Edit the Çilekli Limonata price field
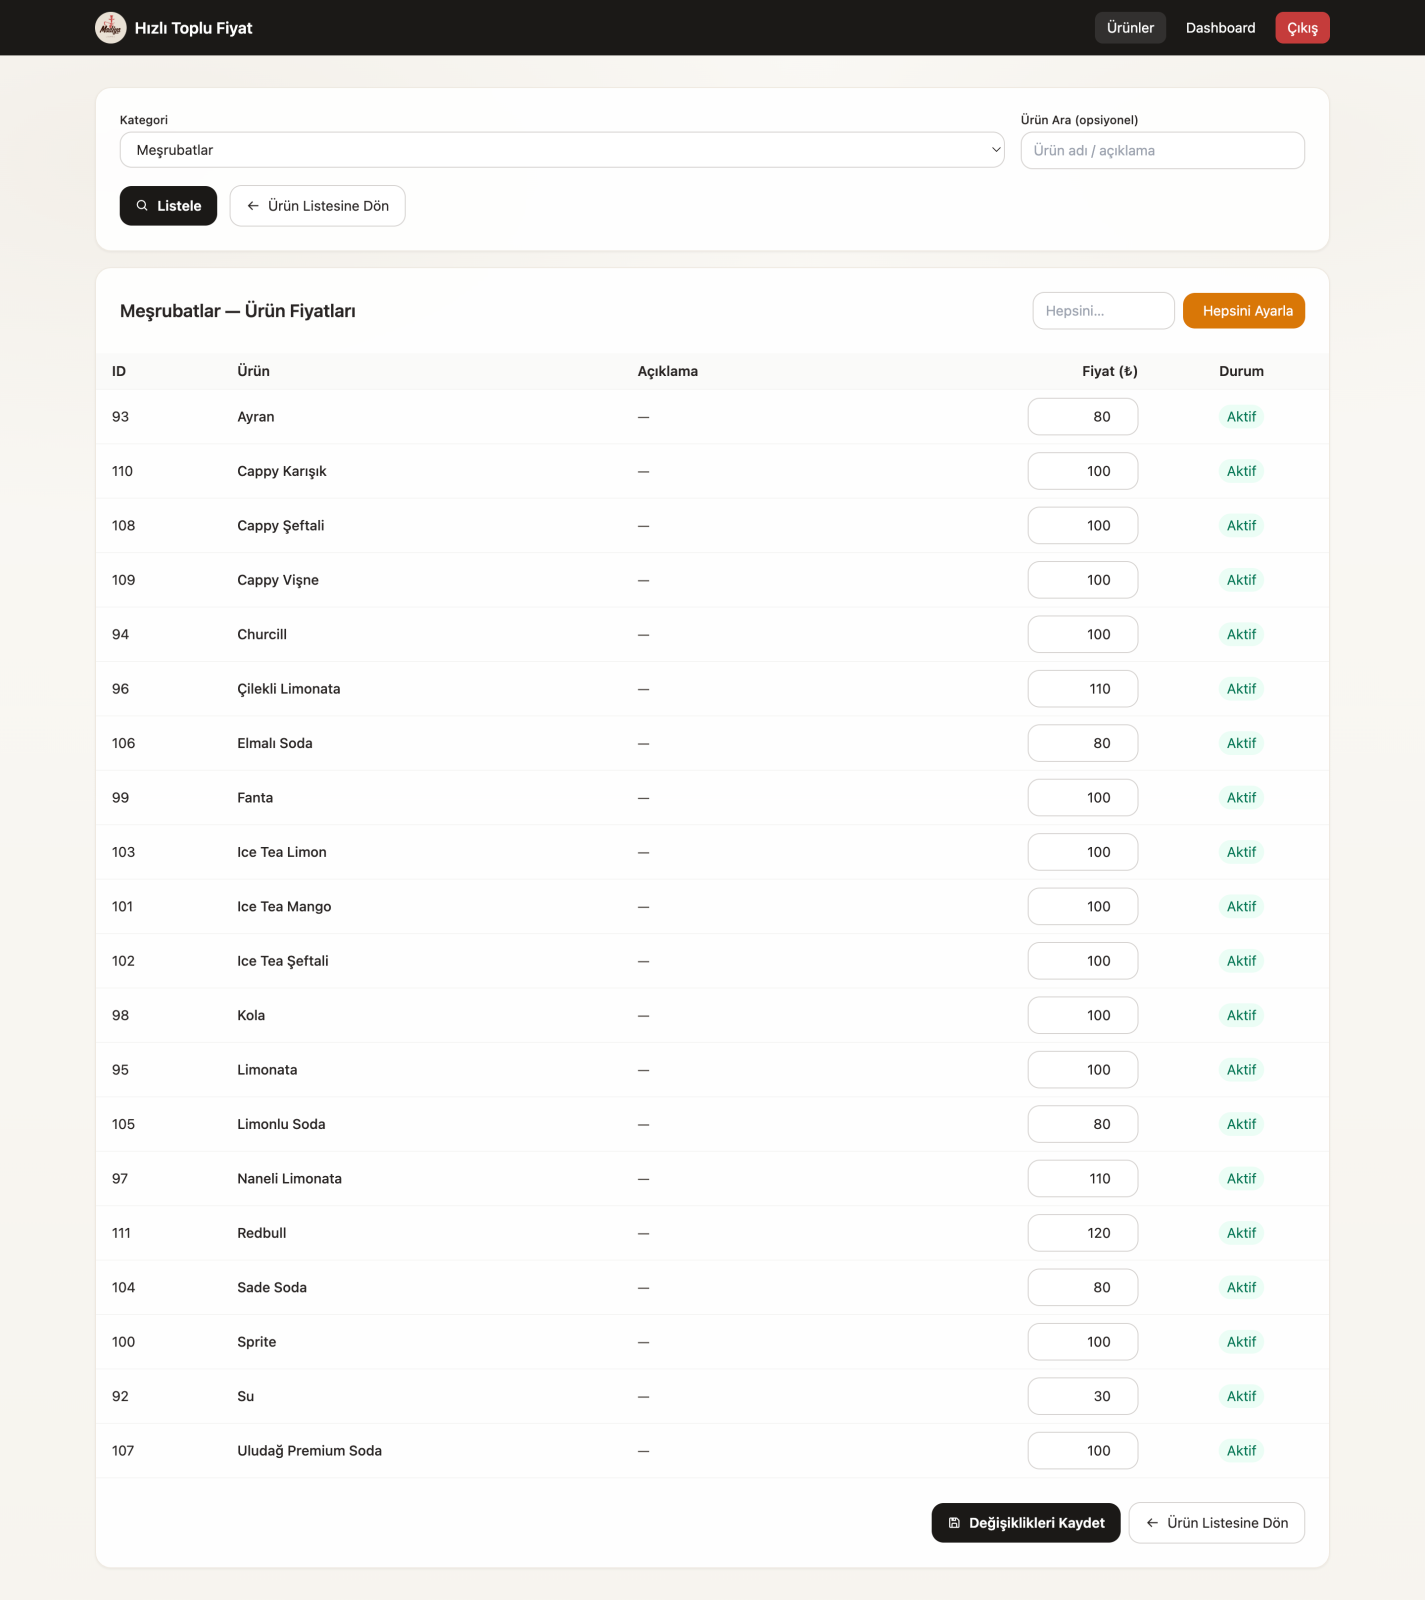The height and width of the screenshot is (1600, 1425). point(1082,689)
